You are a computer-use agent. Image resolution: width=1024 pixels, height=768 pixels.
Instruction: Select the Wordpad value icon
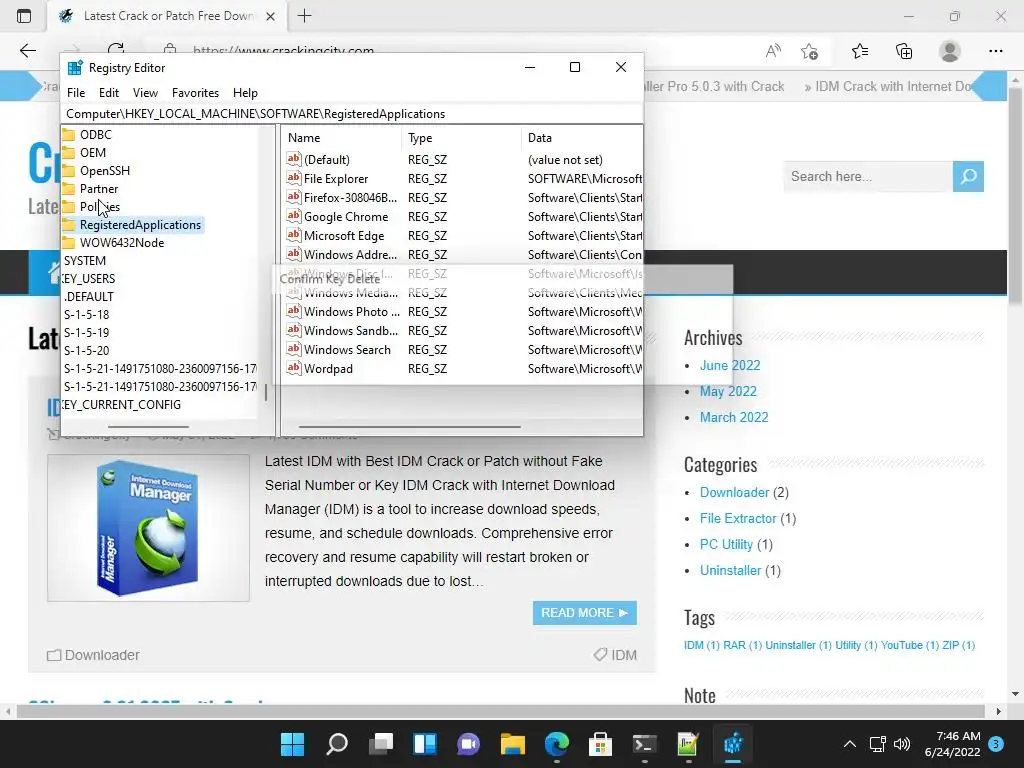[x=294, y=368]
